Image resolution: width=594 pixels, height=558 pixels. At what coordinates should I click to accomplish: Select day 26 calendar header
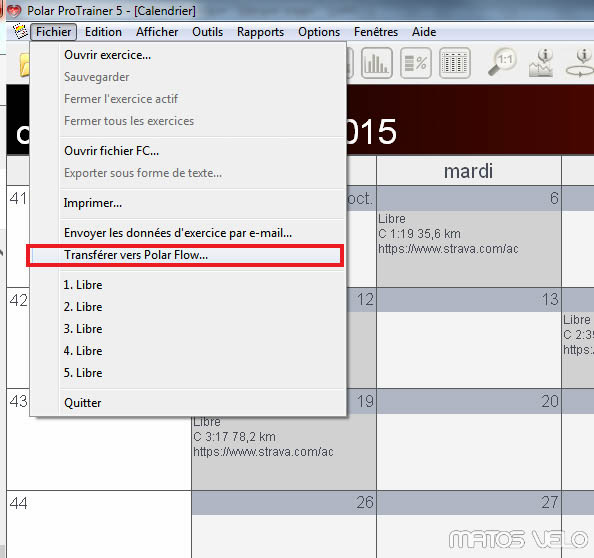pyautogui.click(x=284, y=503)
